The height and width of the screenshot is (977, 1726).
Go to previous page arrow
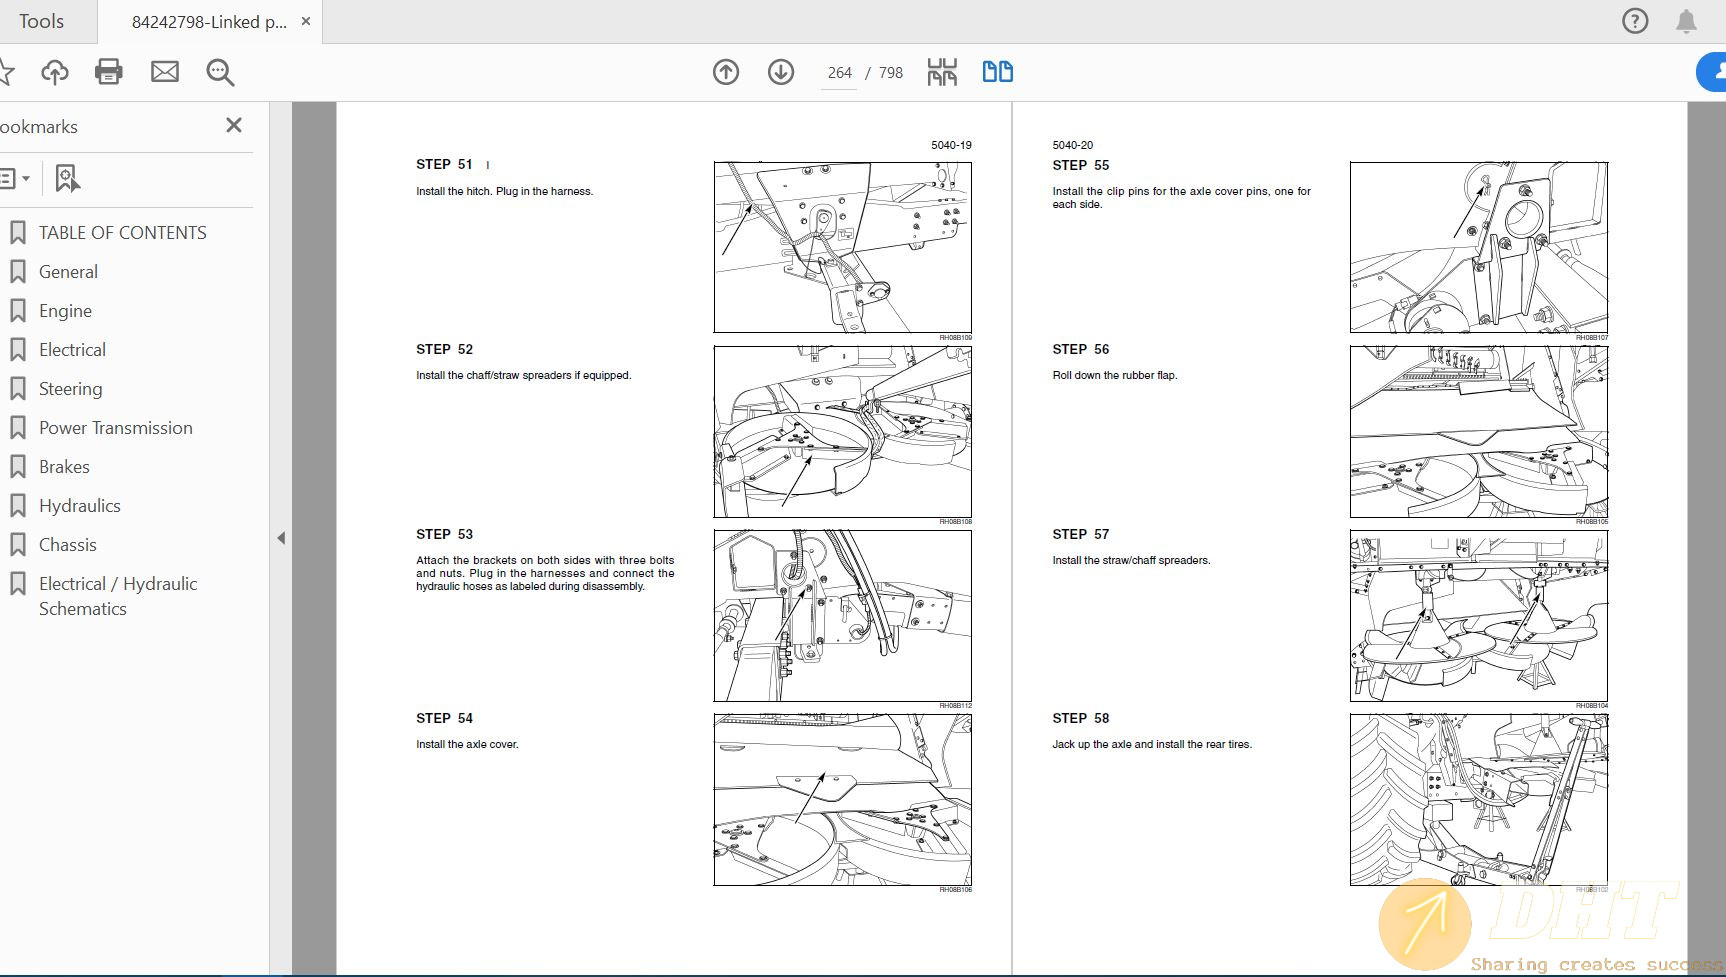(726, 72)
